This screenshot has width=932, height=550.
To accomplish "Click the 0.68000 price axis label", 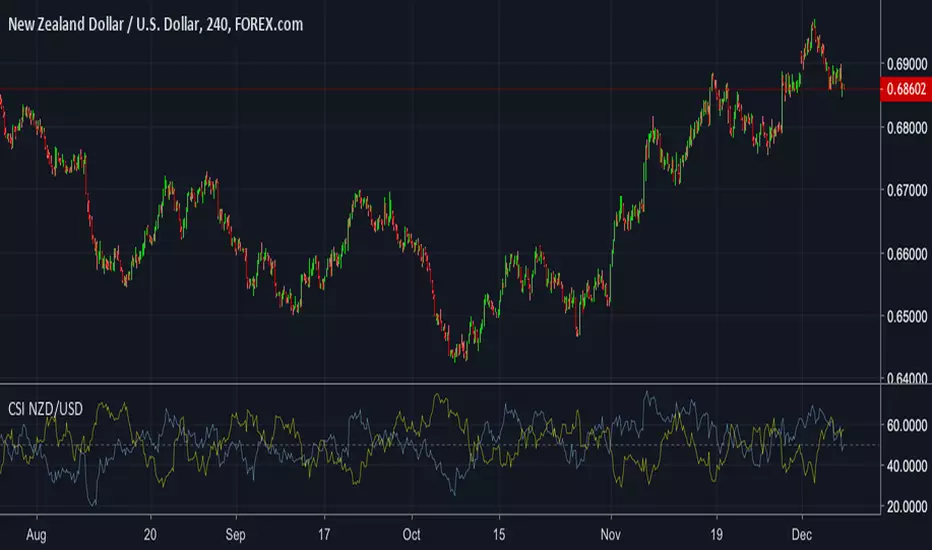I will coord(906,127).
